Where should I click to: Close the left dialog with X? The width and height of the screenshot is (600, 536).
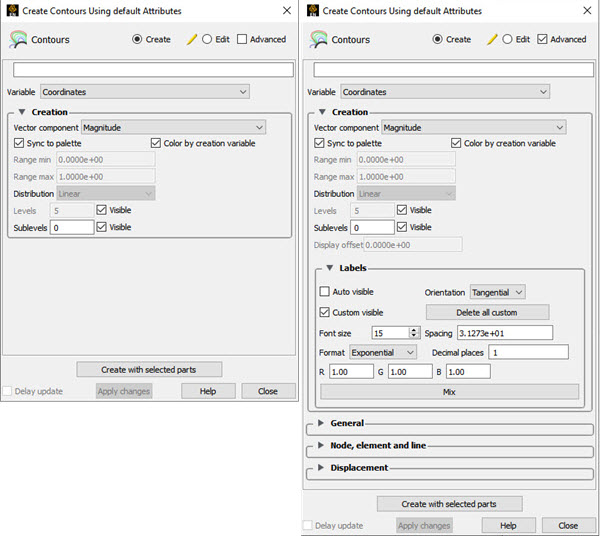click(x=287, y=10)
